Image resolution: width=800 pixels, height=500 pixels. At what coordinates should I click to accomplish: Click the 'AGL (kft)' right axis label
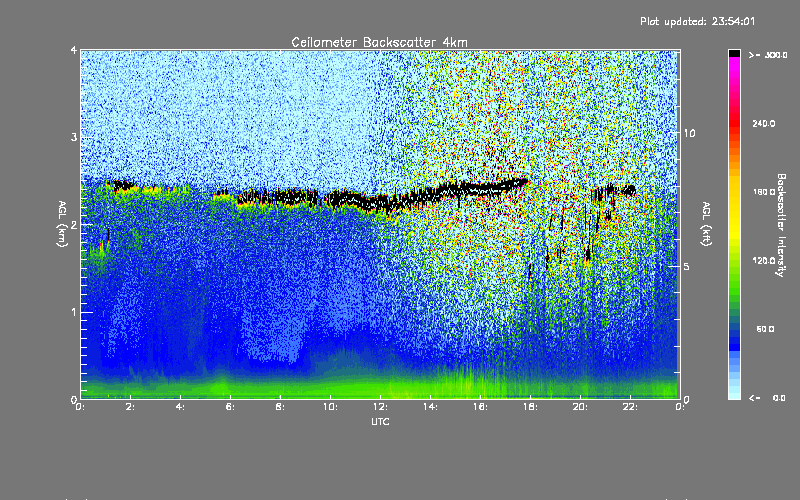(x=706, y=224)
